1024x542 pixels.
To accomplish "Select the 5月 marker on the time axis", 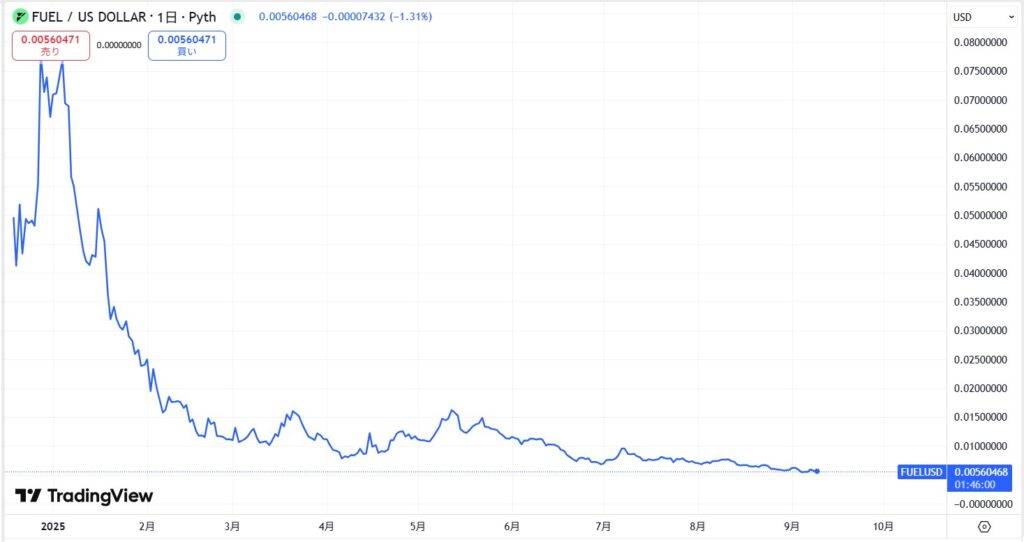I will pyautogui.click(x=418, y=526).
